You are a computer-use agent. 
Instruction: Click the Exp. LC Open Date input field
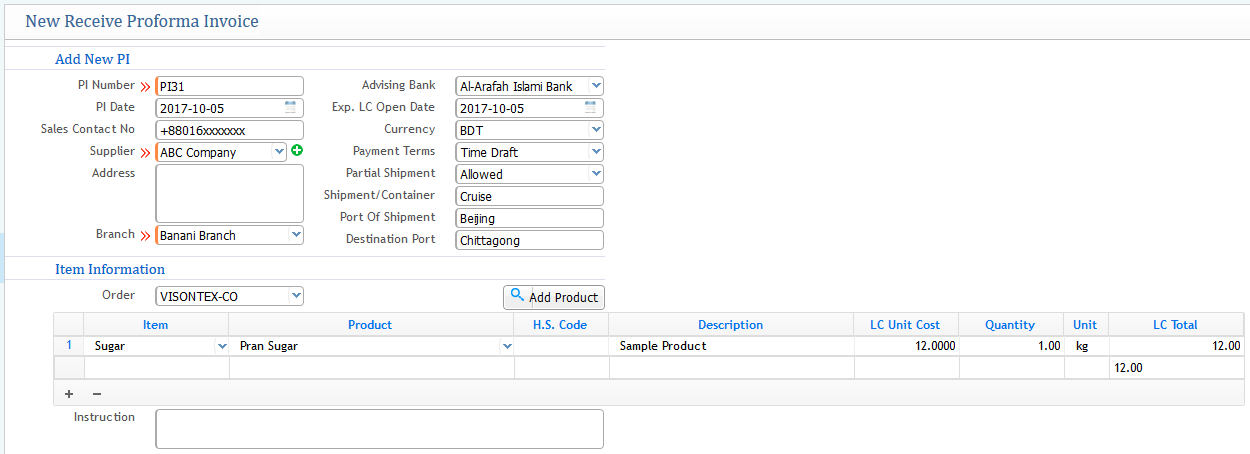coord(529,108)
